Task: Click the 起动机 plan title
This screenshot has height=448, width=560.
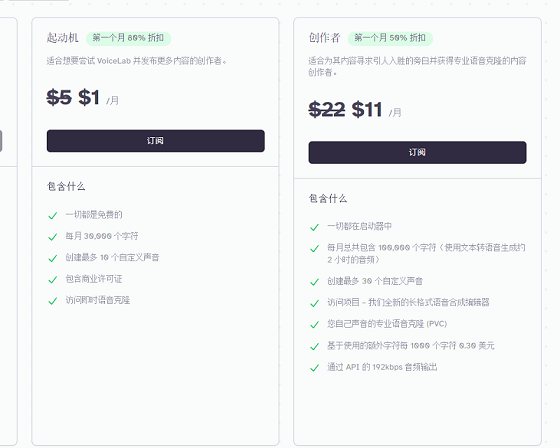Action: coord(62,38)
